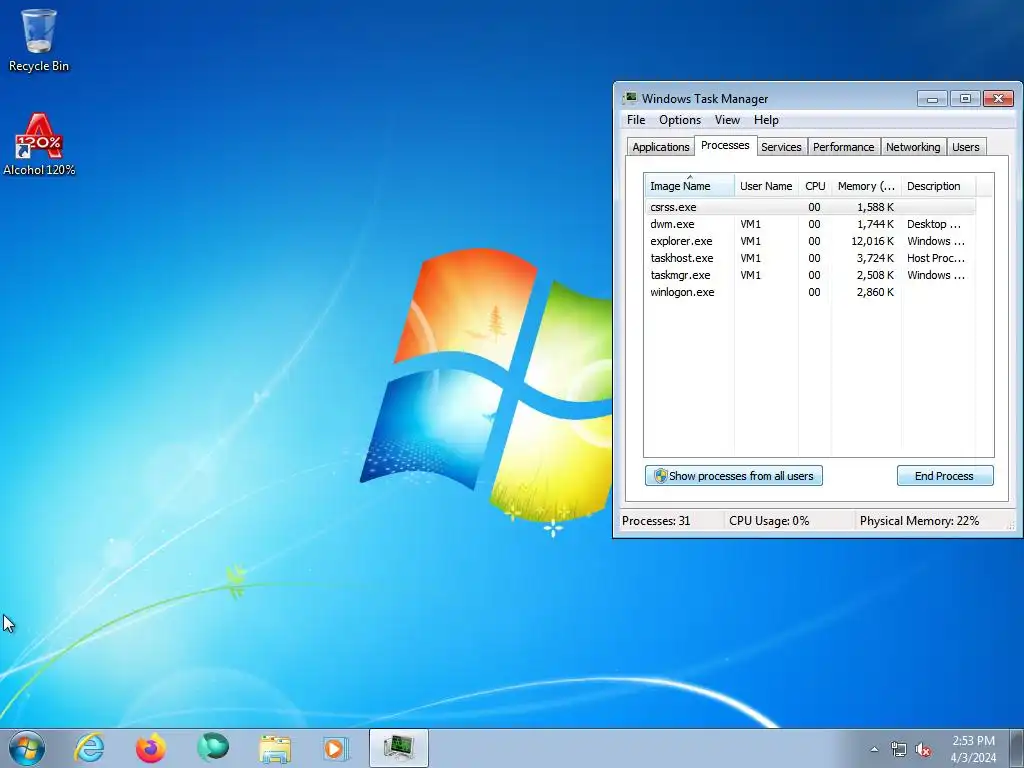1024x768 pixels.
Task: Open the Options menu
Action: (x=680, y=120)
